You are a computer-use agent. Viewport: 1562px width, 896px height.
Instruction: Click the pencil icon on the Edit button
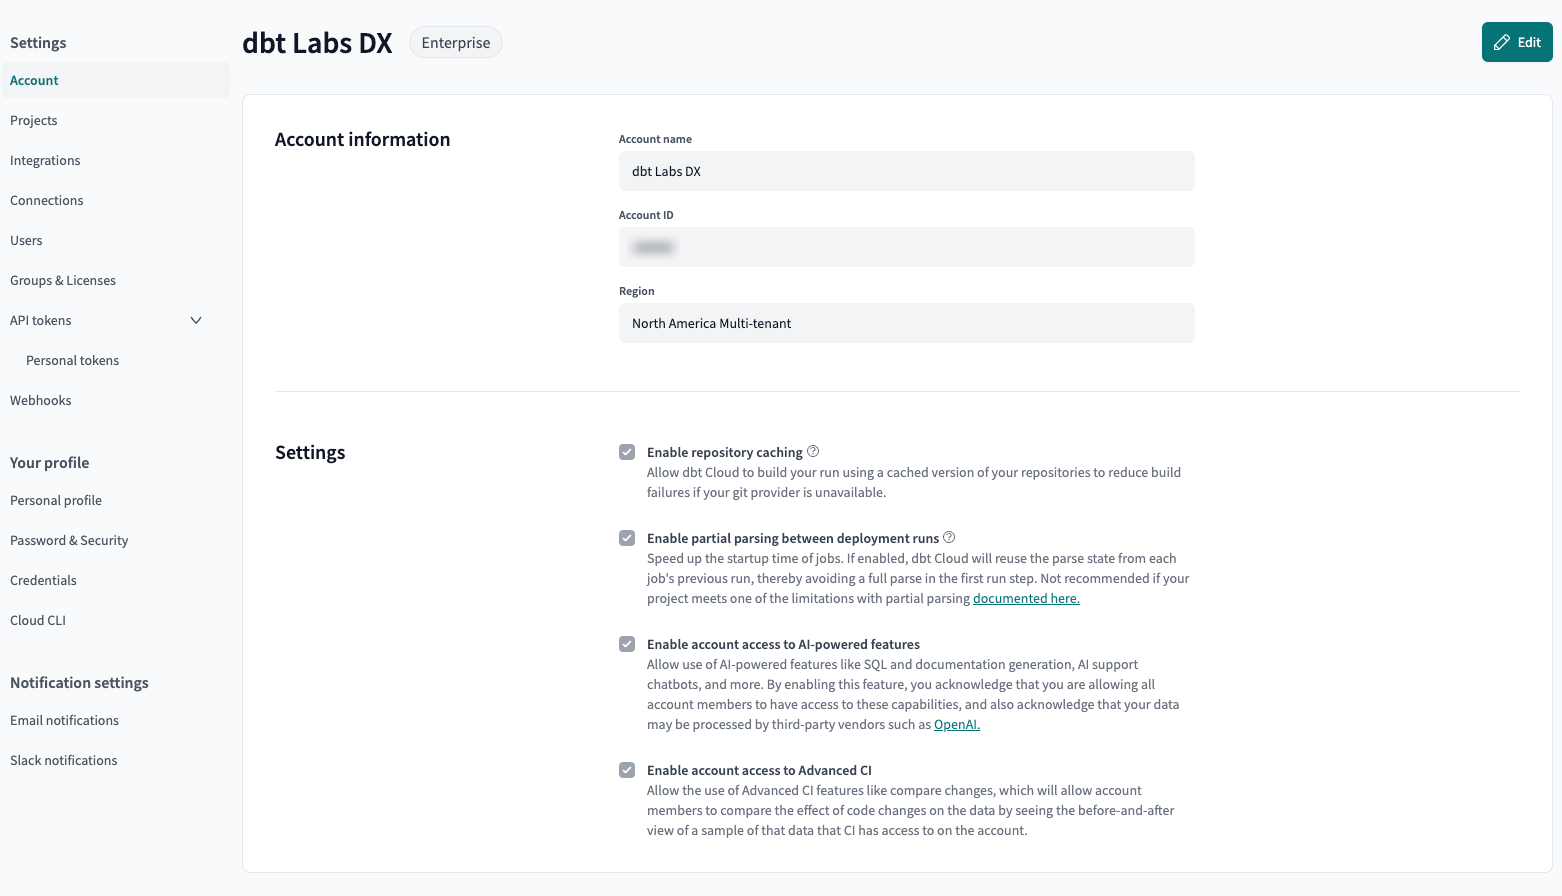point(1502,42)
